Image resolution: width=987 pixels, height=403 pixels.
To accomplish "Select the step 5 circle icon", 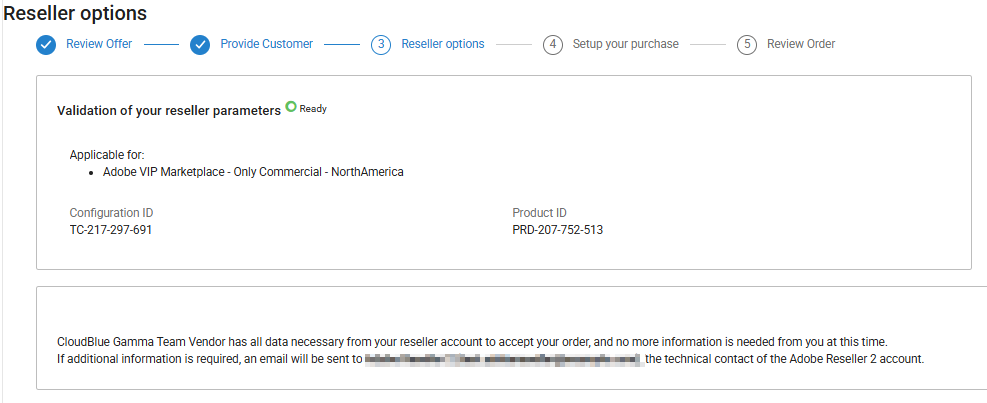I will click(x=747, y=45).
